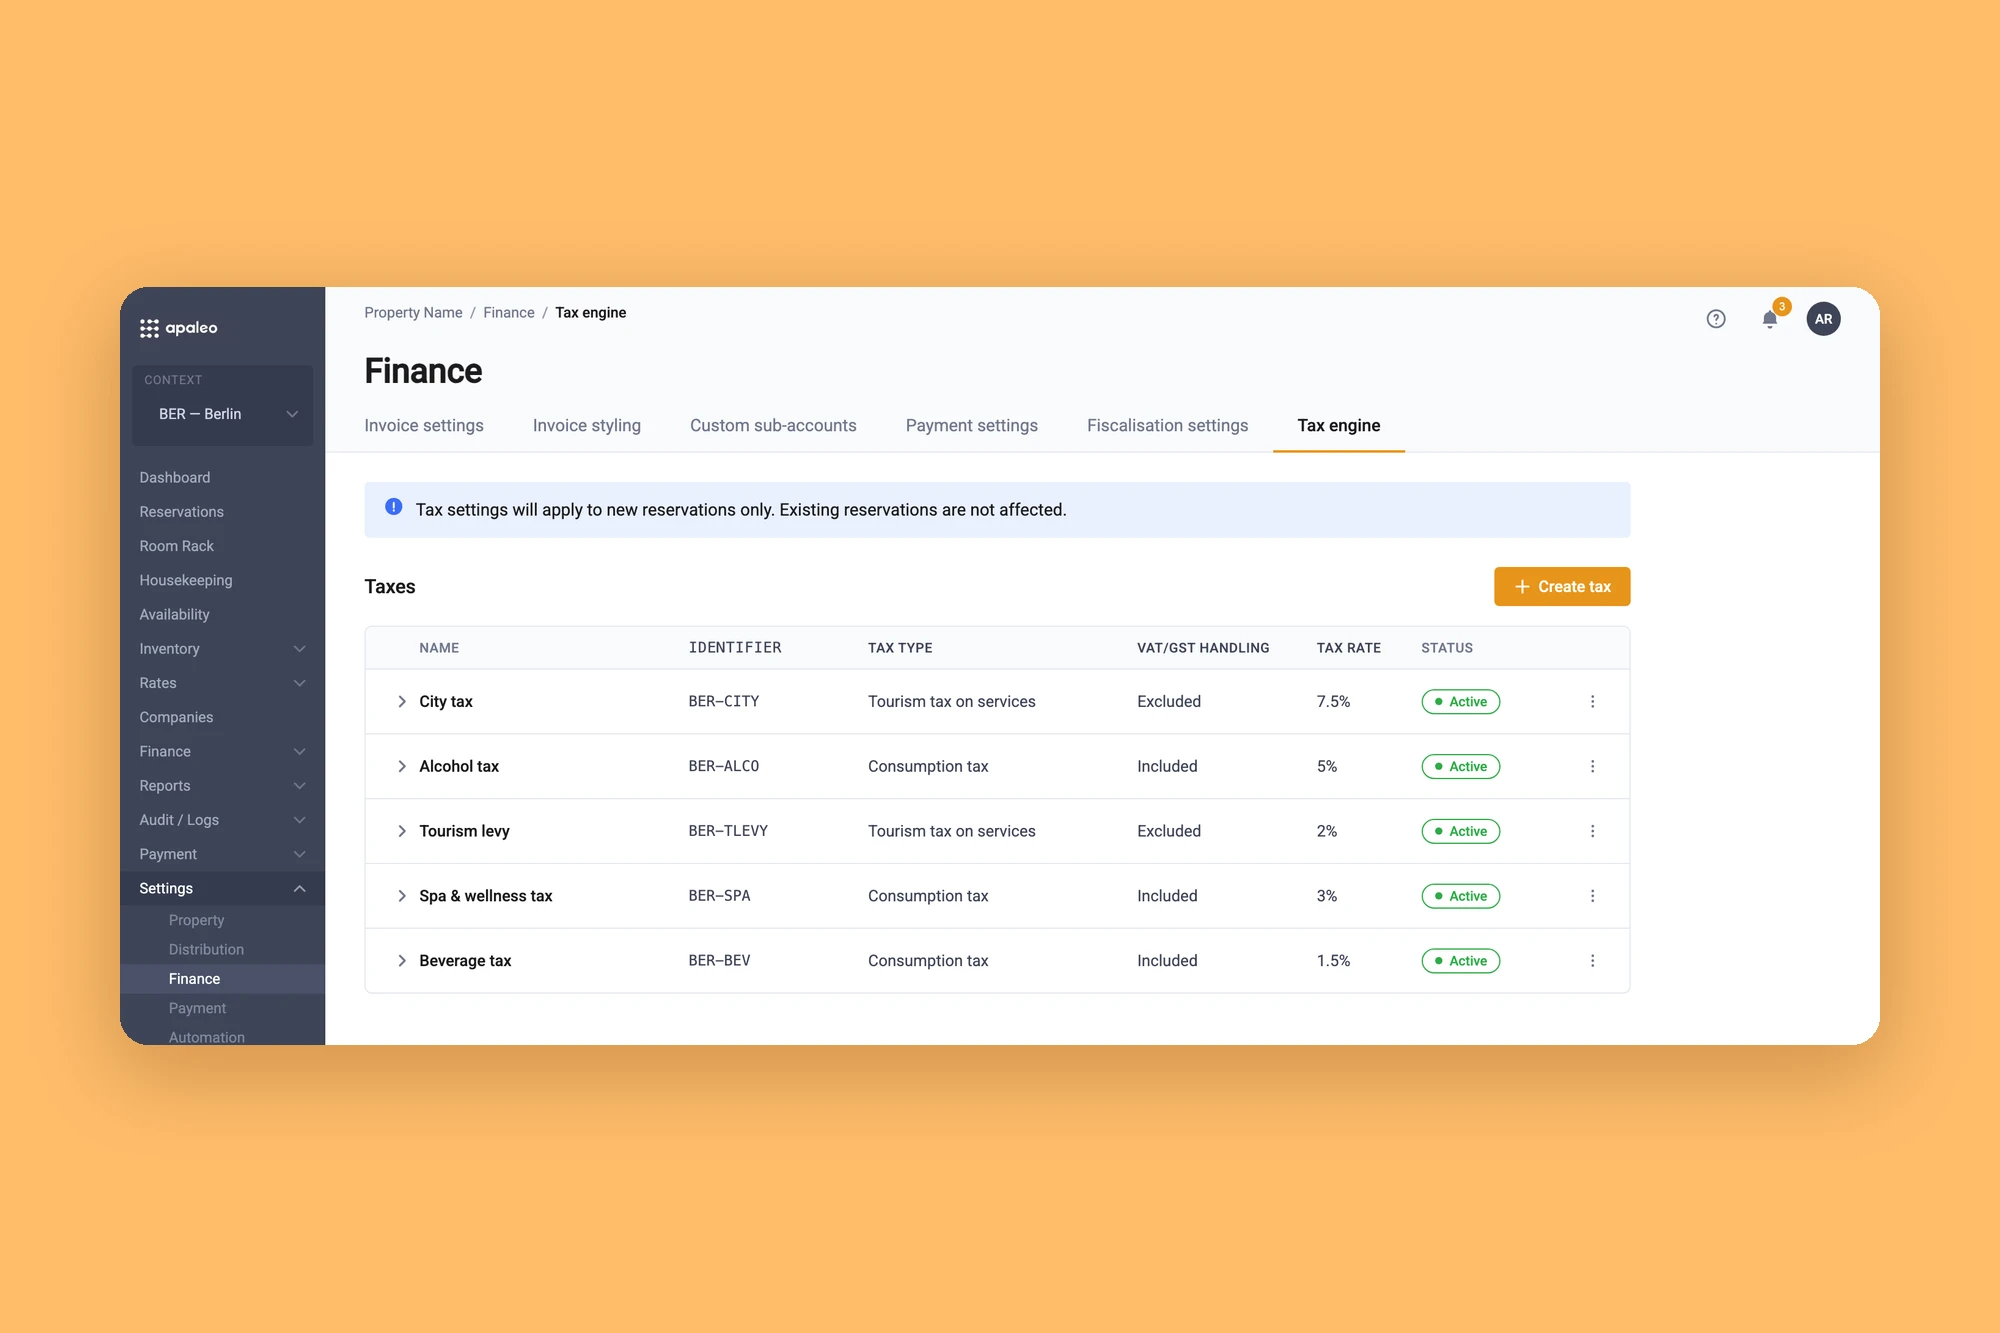Open the kebab menu for City tax
Viewport: 2000px width, 1333px height.
click(x=1592, y=702)
